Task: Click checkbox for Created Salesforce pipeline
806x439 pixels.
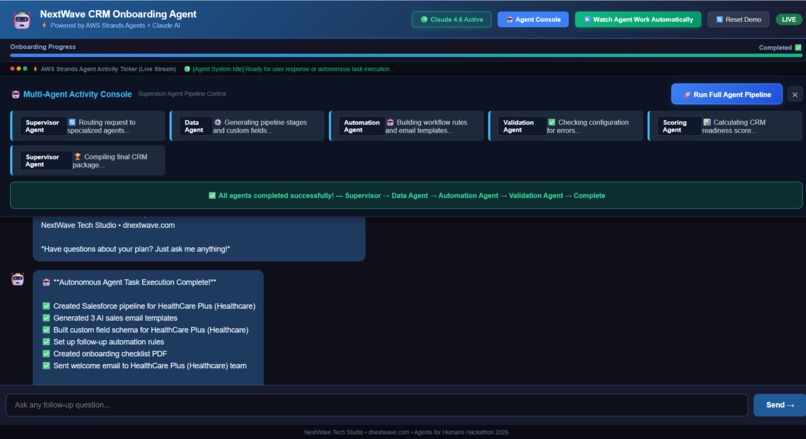Action: pos(46,306)
